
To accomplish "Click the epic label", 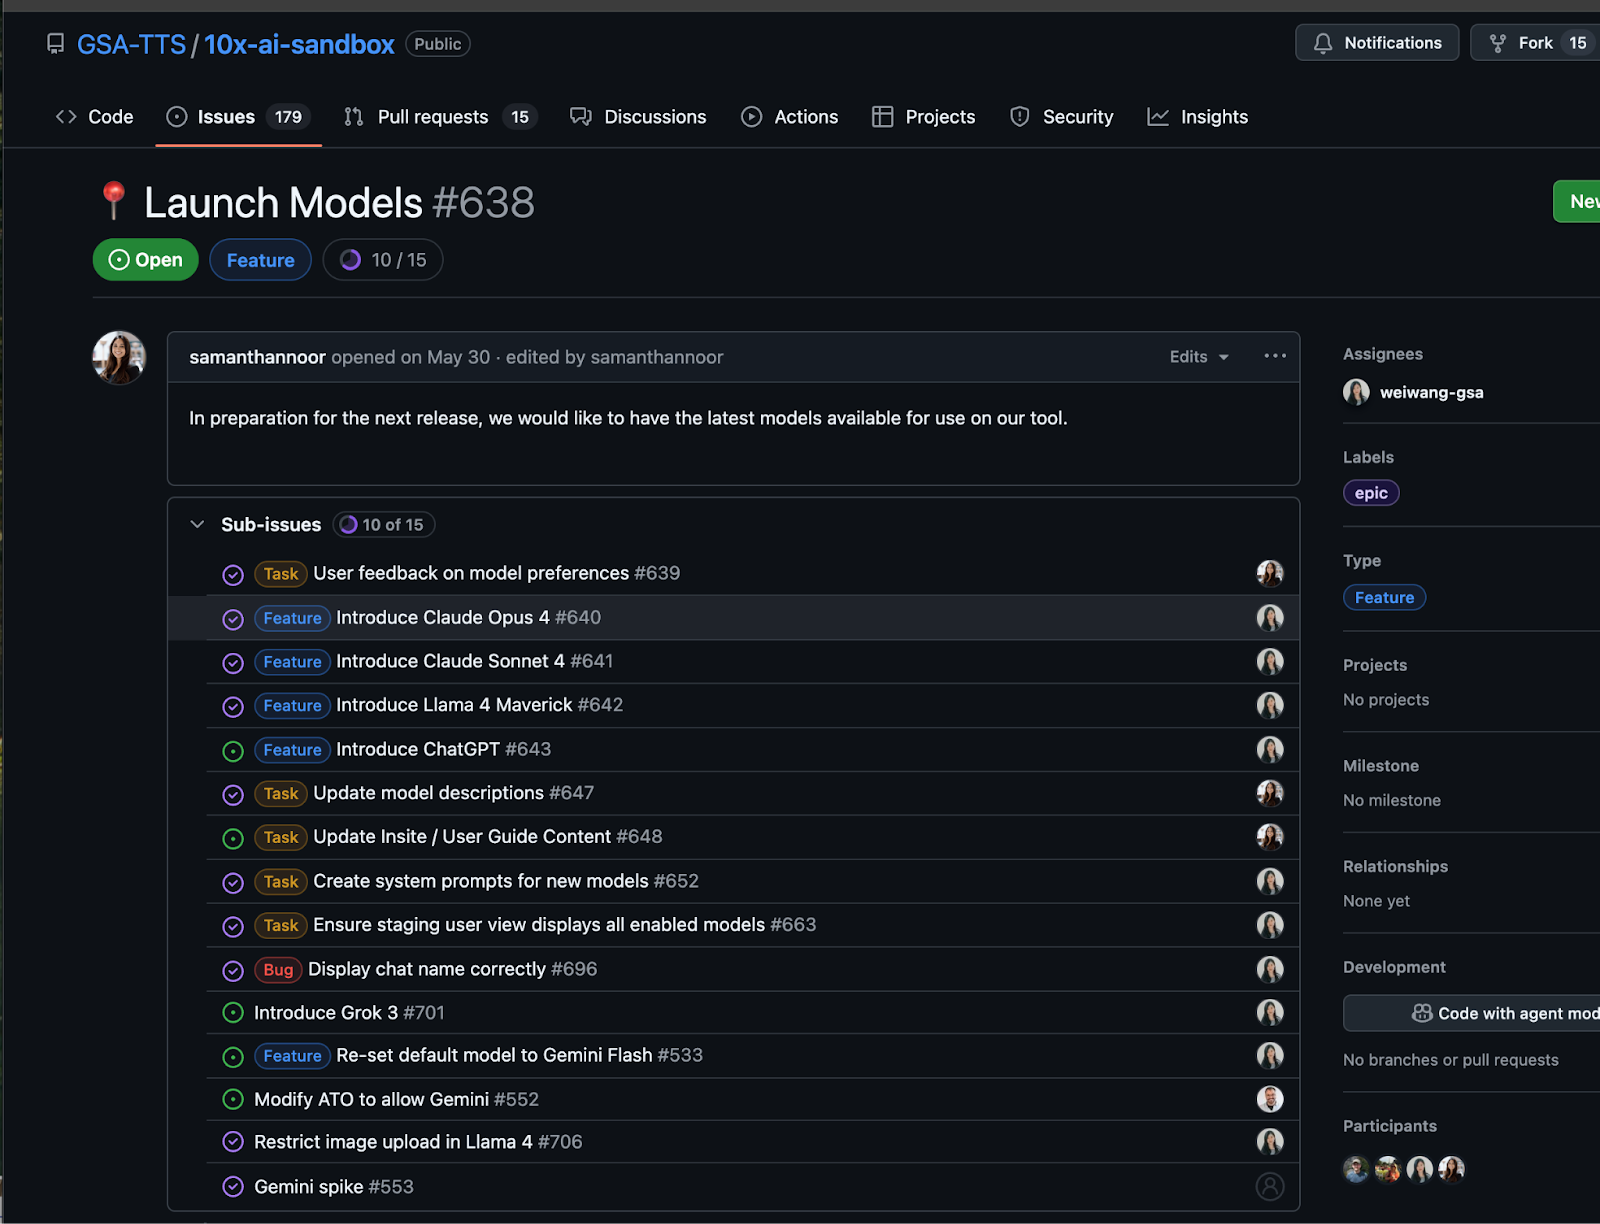I will coord(1371,493).
